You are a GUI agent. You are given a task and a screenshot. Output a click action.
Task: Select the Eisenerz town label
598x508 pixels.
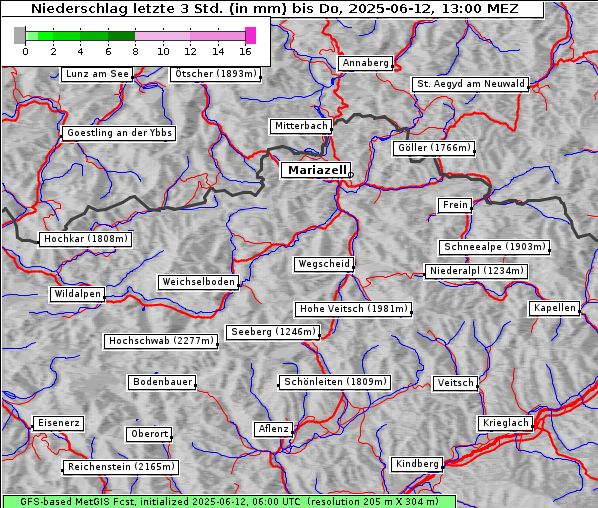tap(58, 423)
